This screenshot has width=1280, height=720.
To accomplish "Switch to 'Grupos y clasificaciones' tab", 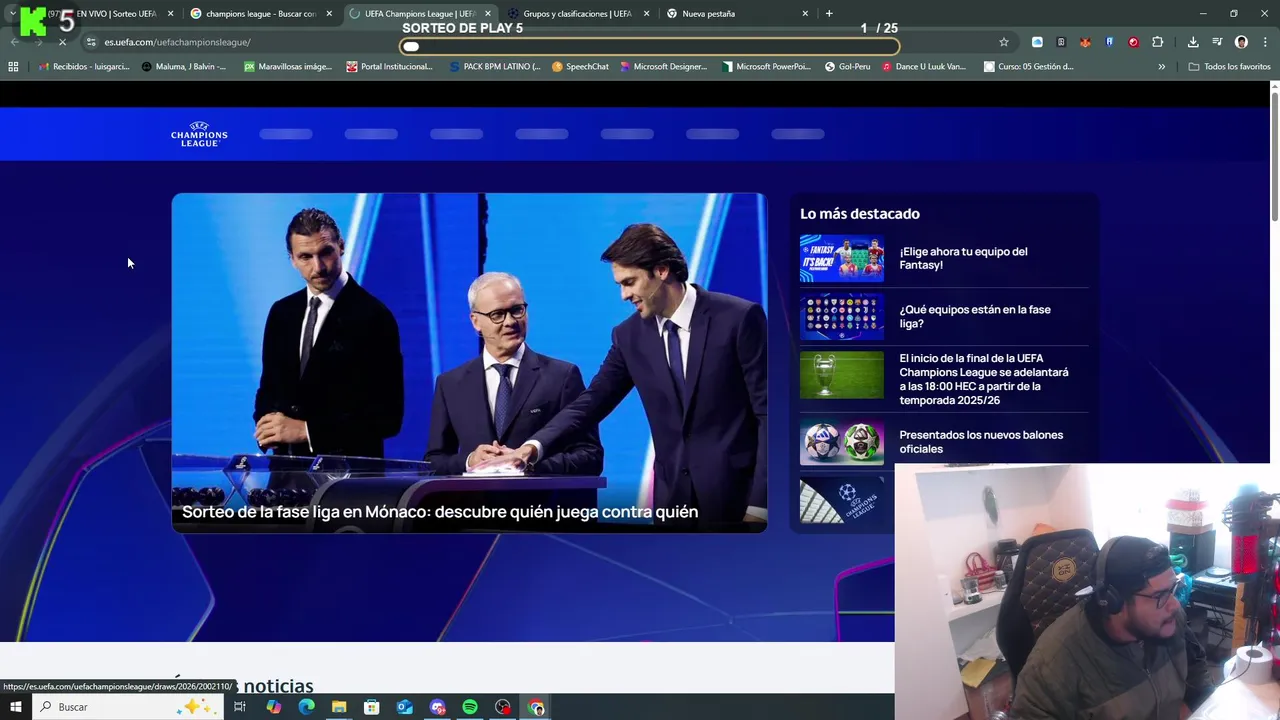I will pyautogui.click(x=577, y=14).
